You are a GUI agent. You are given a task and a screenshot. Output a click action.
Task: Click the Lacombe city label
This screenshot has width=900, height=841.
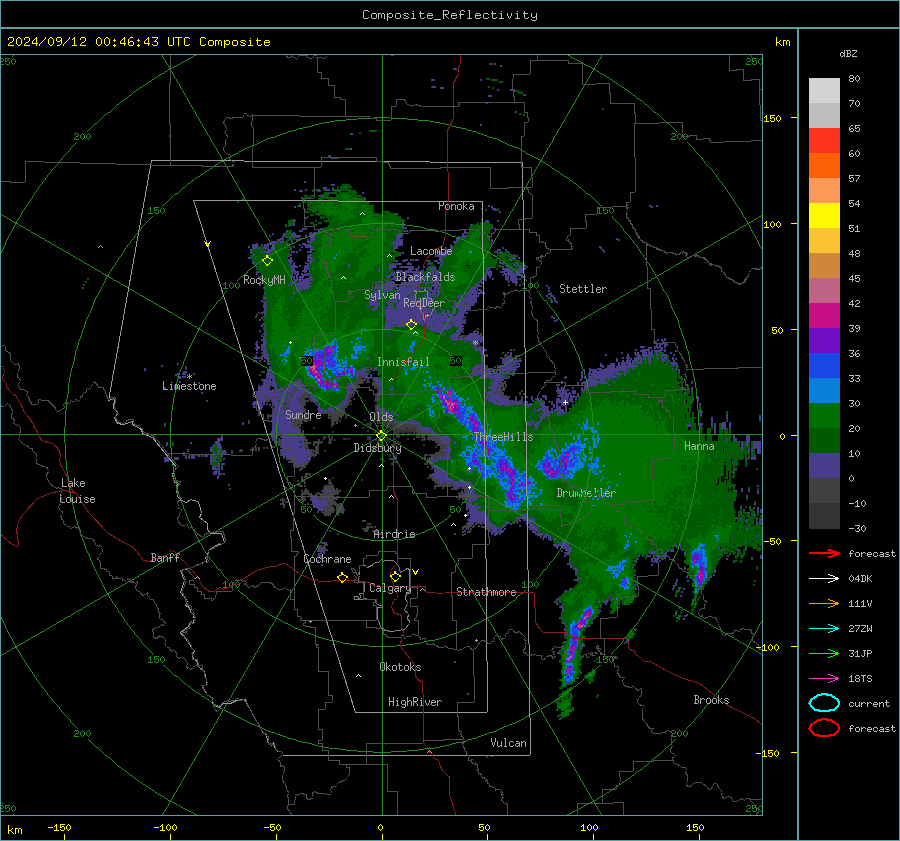[431, 251]
